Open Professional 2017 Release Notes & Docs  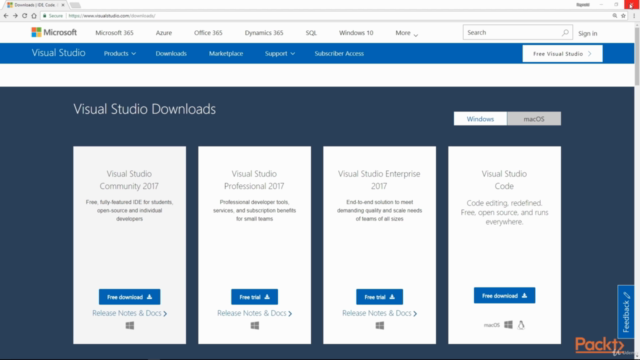254,313
